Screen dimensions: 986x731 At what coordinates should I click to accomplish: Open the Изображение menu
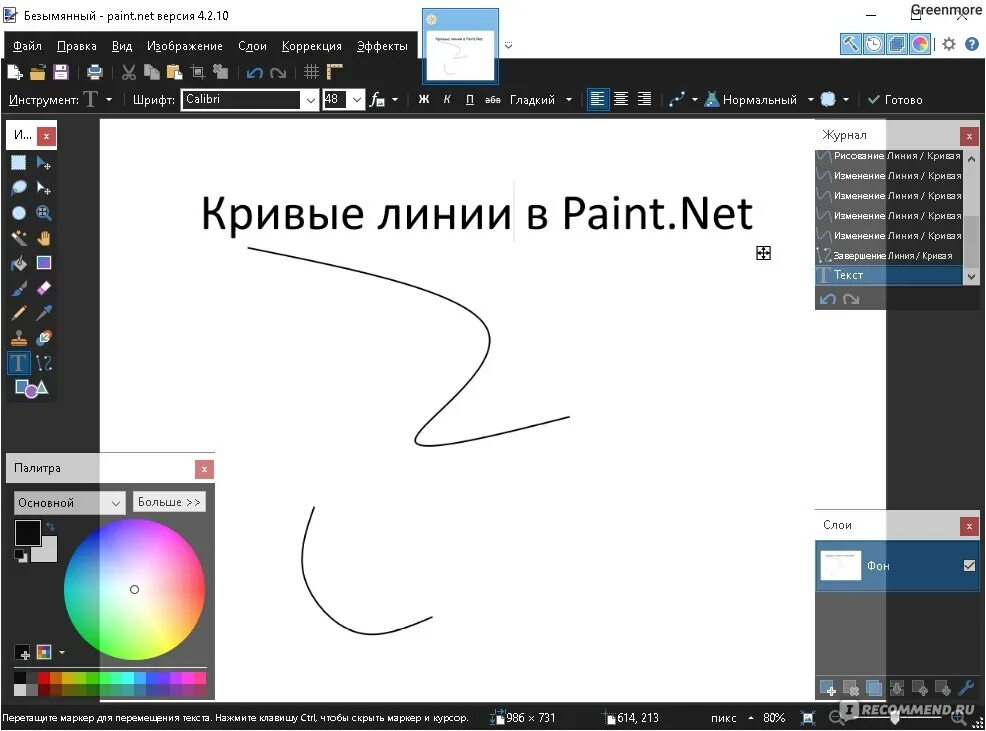click(185, 46)
